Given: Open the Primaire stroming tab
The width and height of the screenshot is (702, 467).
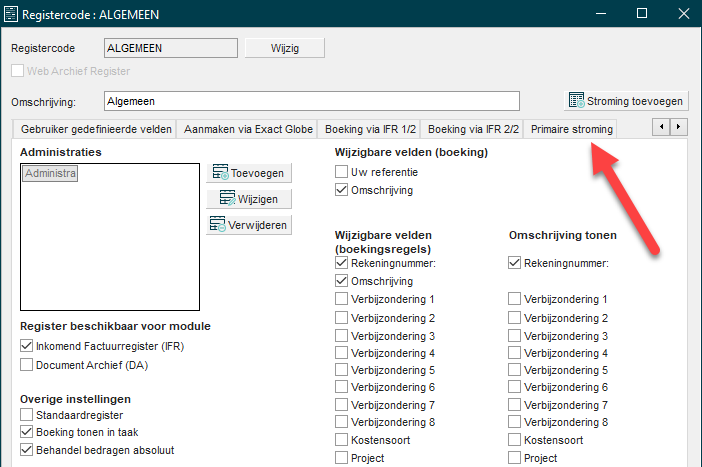Looking at the screenshot, I should [x=572, y=129].
